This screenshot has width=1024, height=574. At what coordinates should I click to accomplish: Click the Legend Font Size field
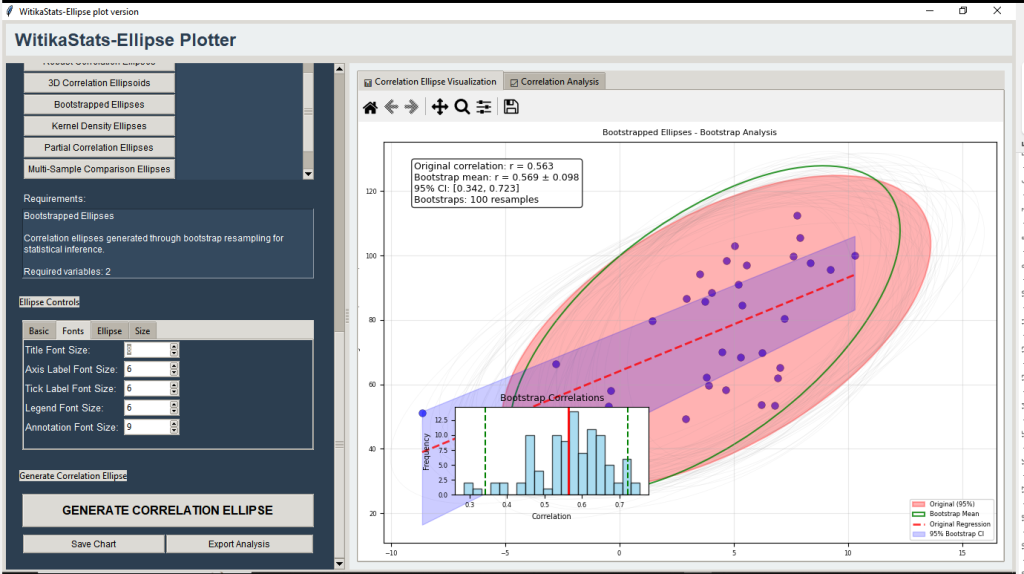[x=147, y=407]
